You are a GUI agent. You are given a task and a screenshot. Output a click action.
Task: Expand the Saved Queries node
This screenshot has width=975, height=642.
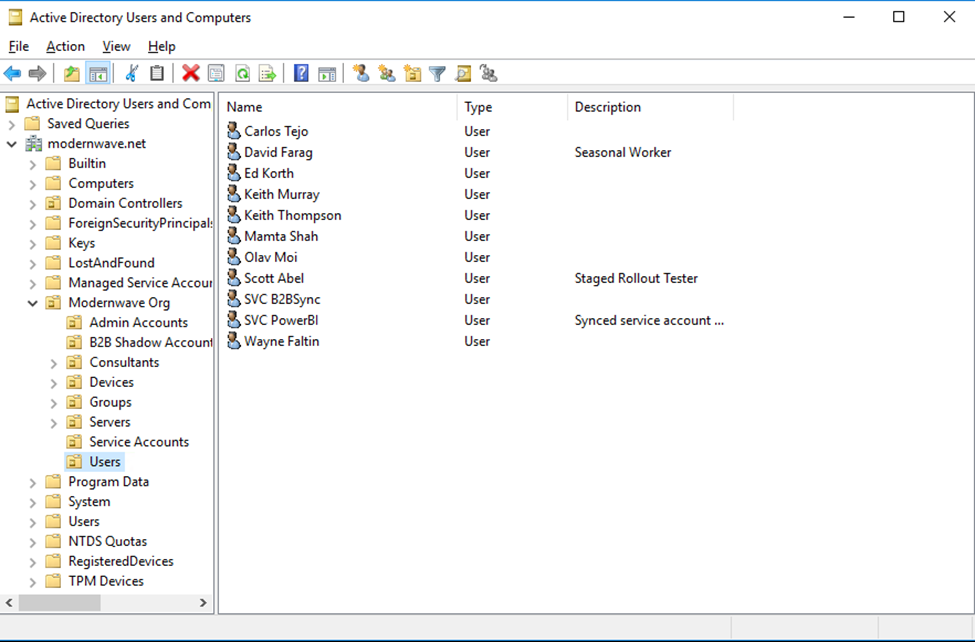point(11,124)
